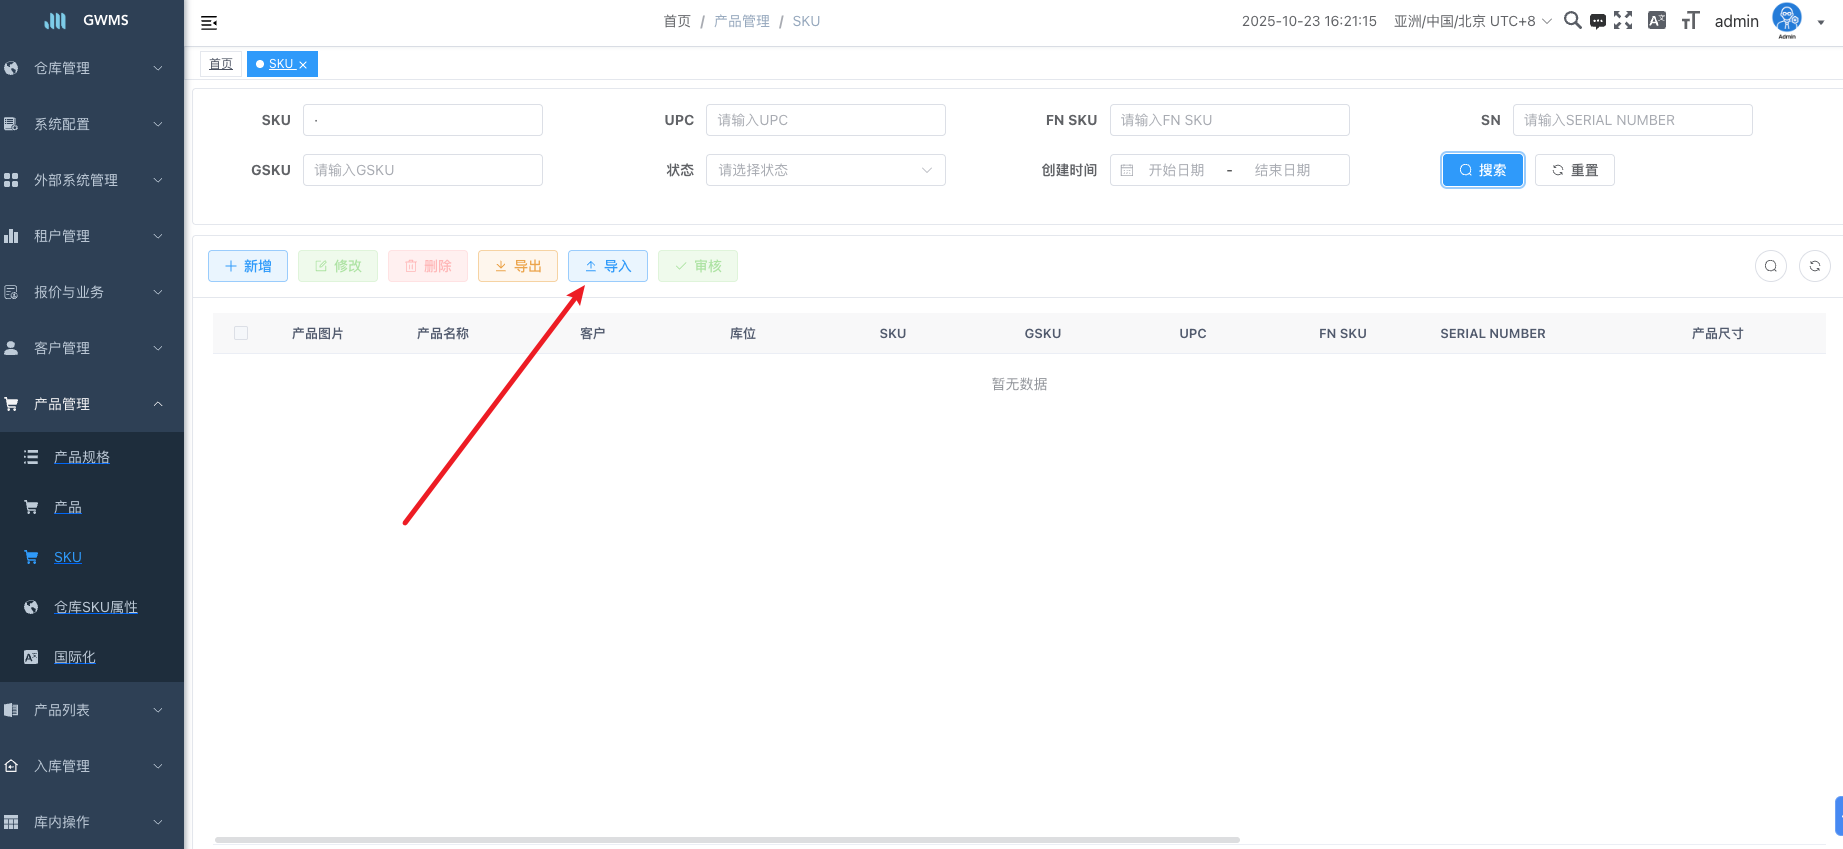
Task: Click the UPC input field
Action: (x=825, y=120)
